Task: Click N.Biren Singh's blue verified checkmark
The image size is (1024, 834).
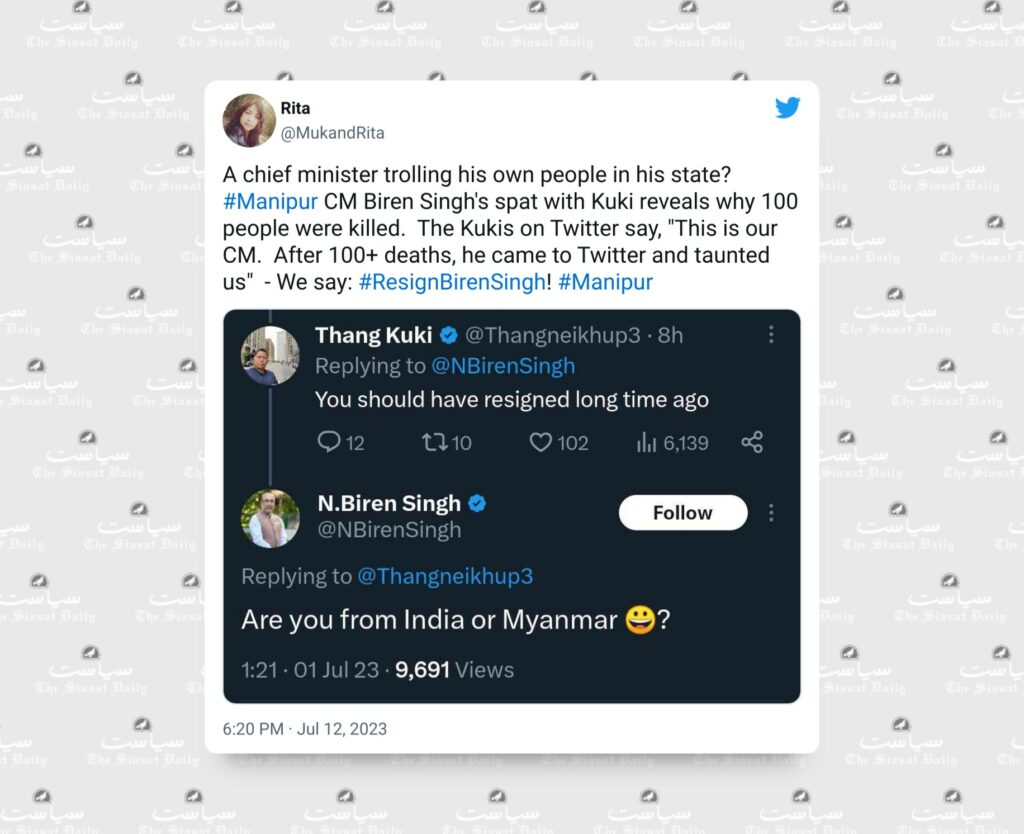Action: 477,504
